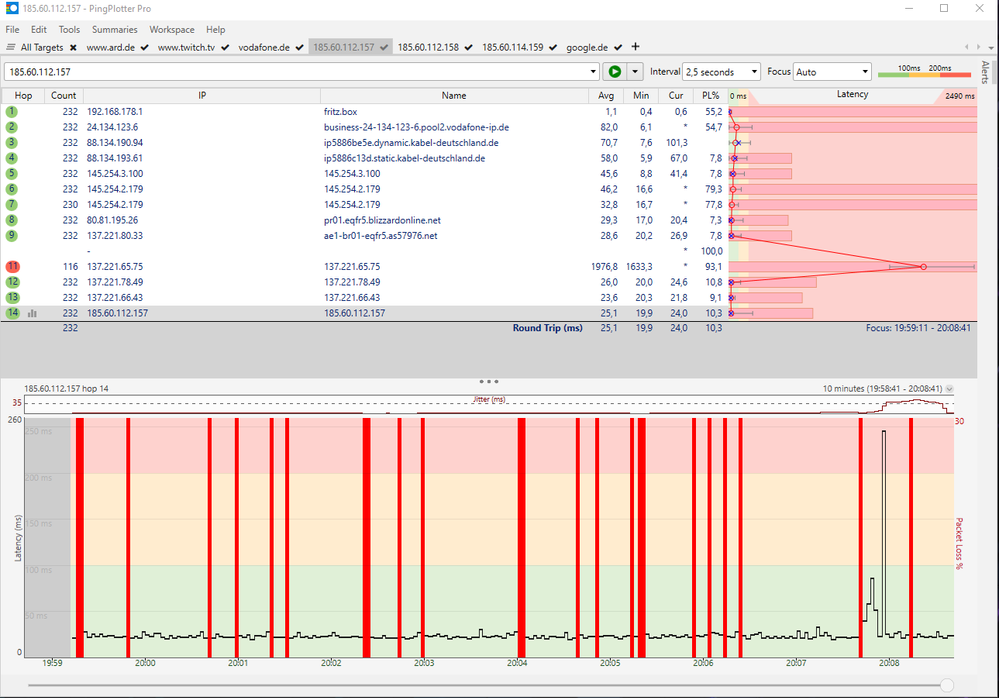Disable tracing checkmark for google.de
This screenshot has width=999, height=698.
[617, 46]
